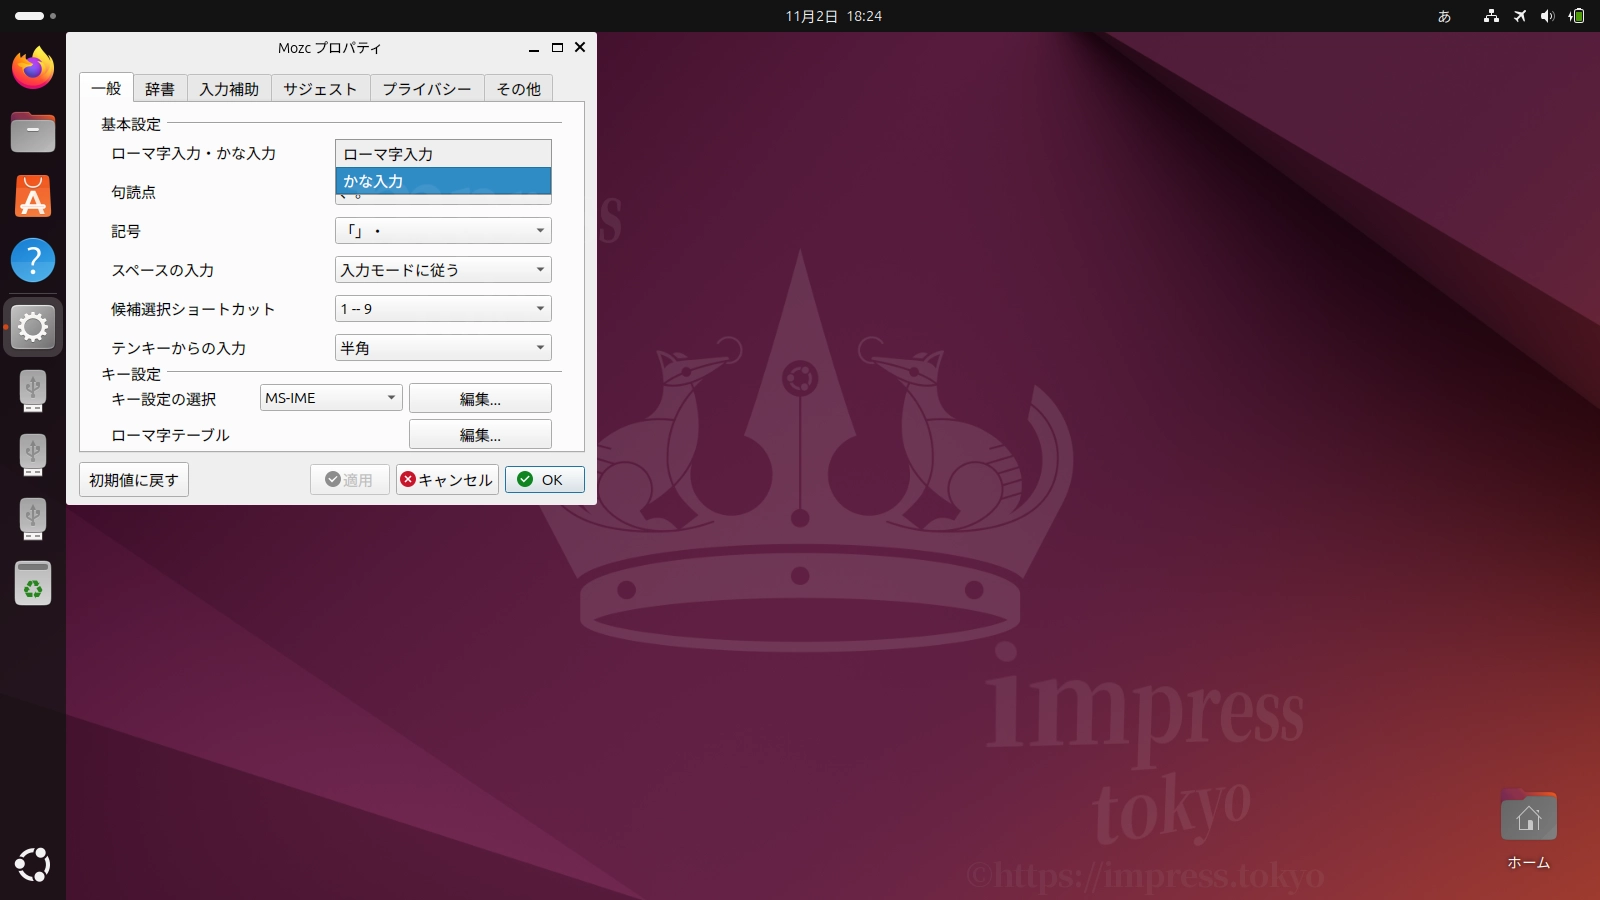This screenshot has height=900, width=1600.
Task: Open the キー設定の選択 MS-IME dropdown
Action: point(331,398)
